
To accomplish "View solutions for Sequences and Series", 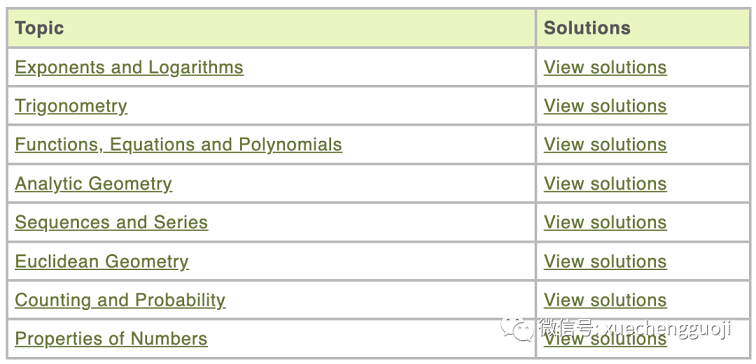I will point(605,222).
